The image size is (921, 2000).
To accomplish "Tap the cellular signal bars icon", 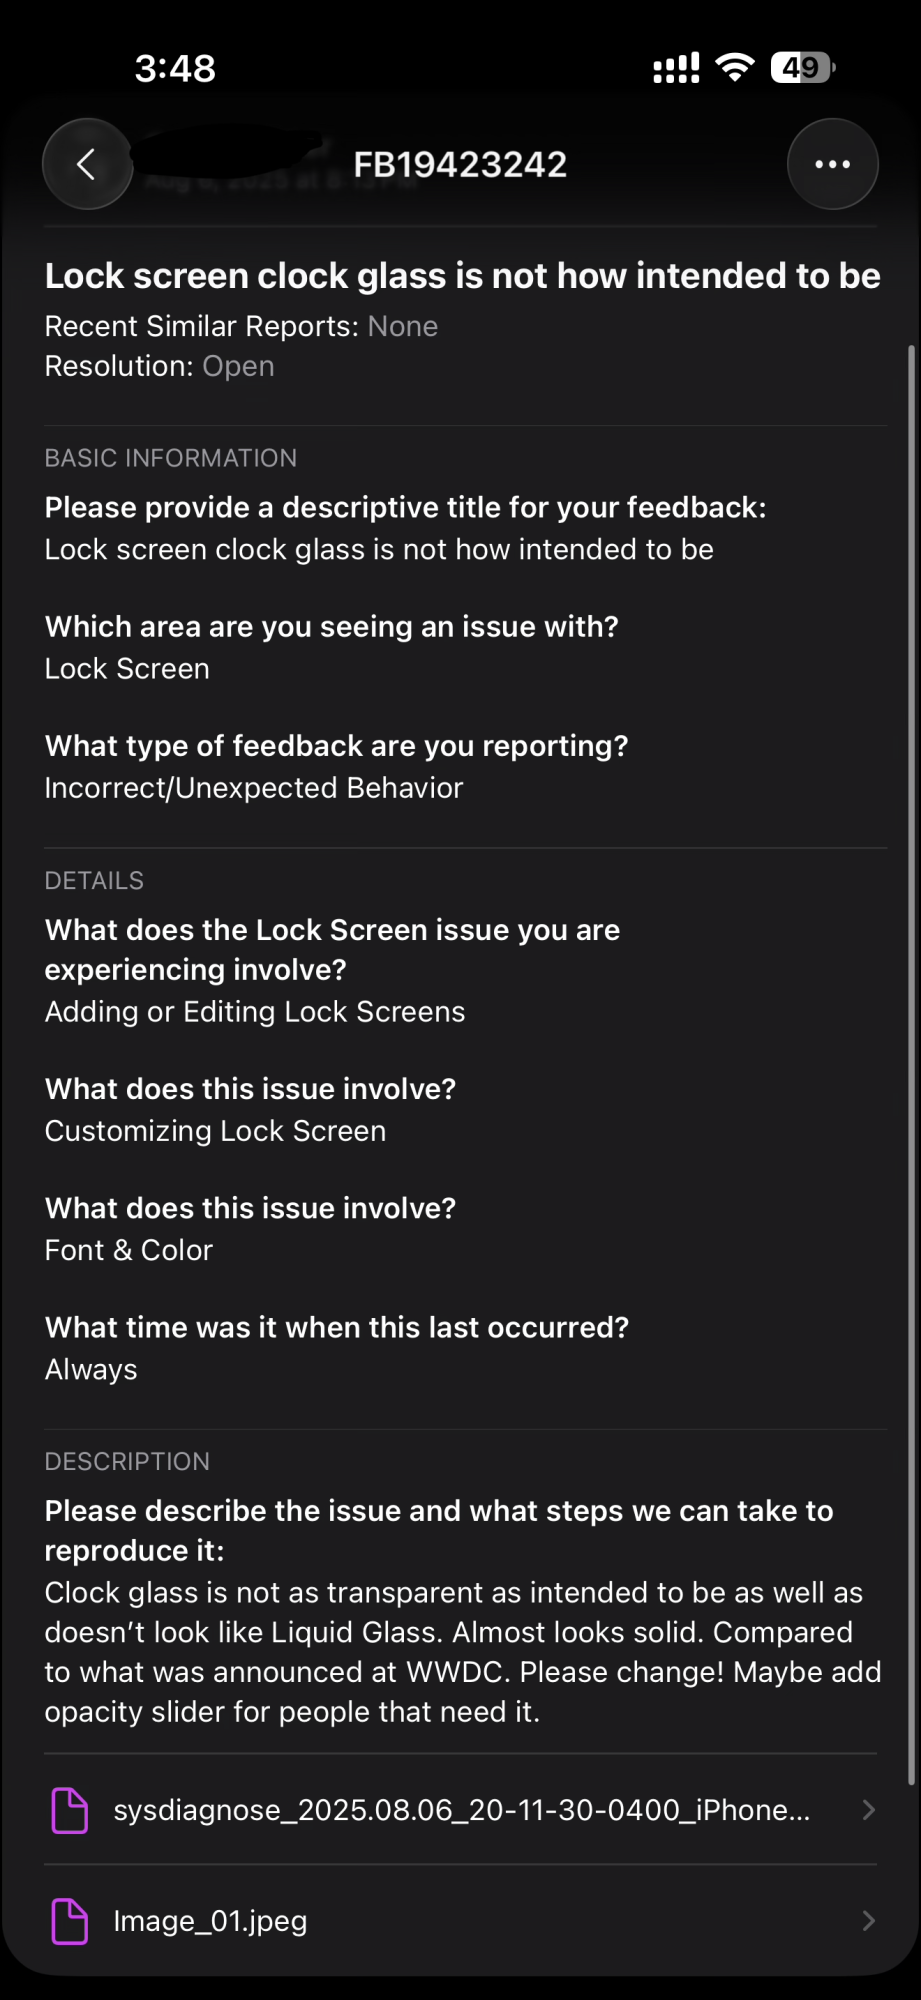I will (676, 69).
